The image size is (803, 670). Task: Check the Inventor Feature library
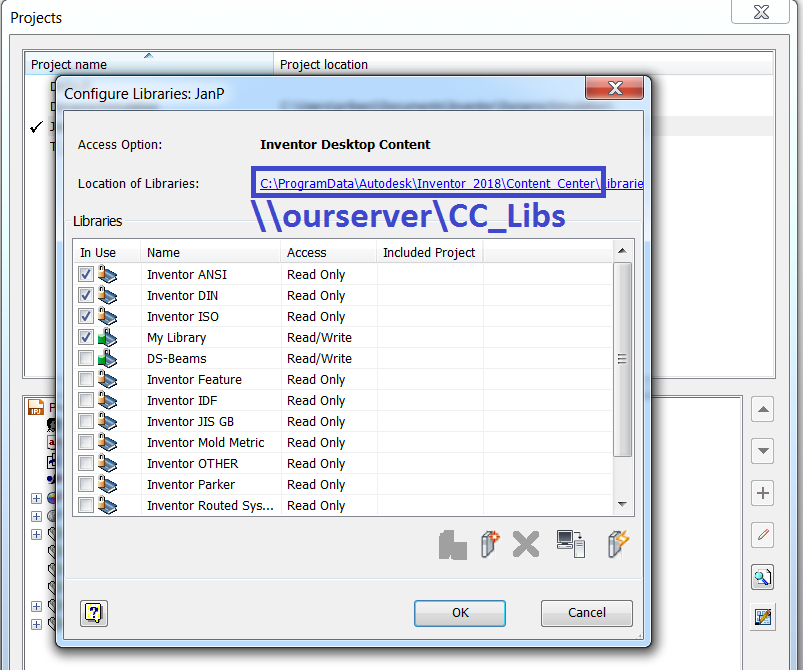tap(87, 379)
